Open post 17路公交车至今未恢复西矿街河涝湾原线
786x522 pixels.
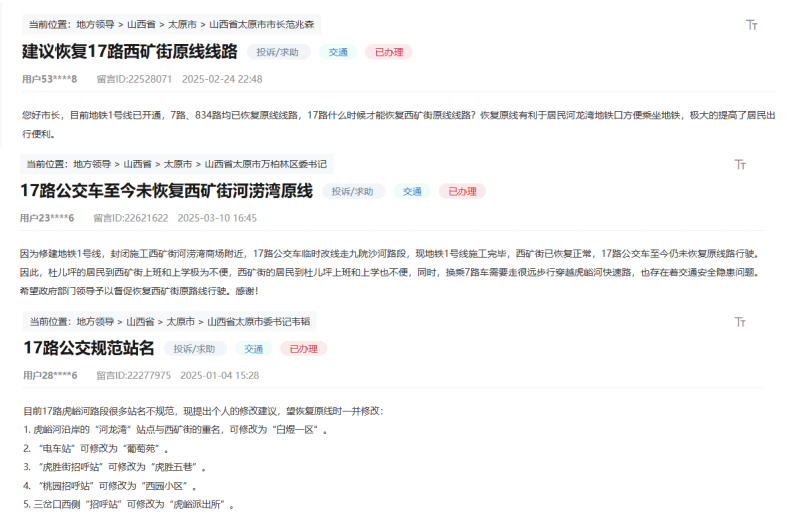(x=167, y=191)
